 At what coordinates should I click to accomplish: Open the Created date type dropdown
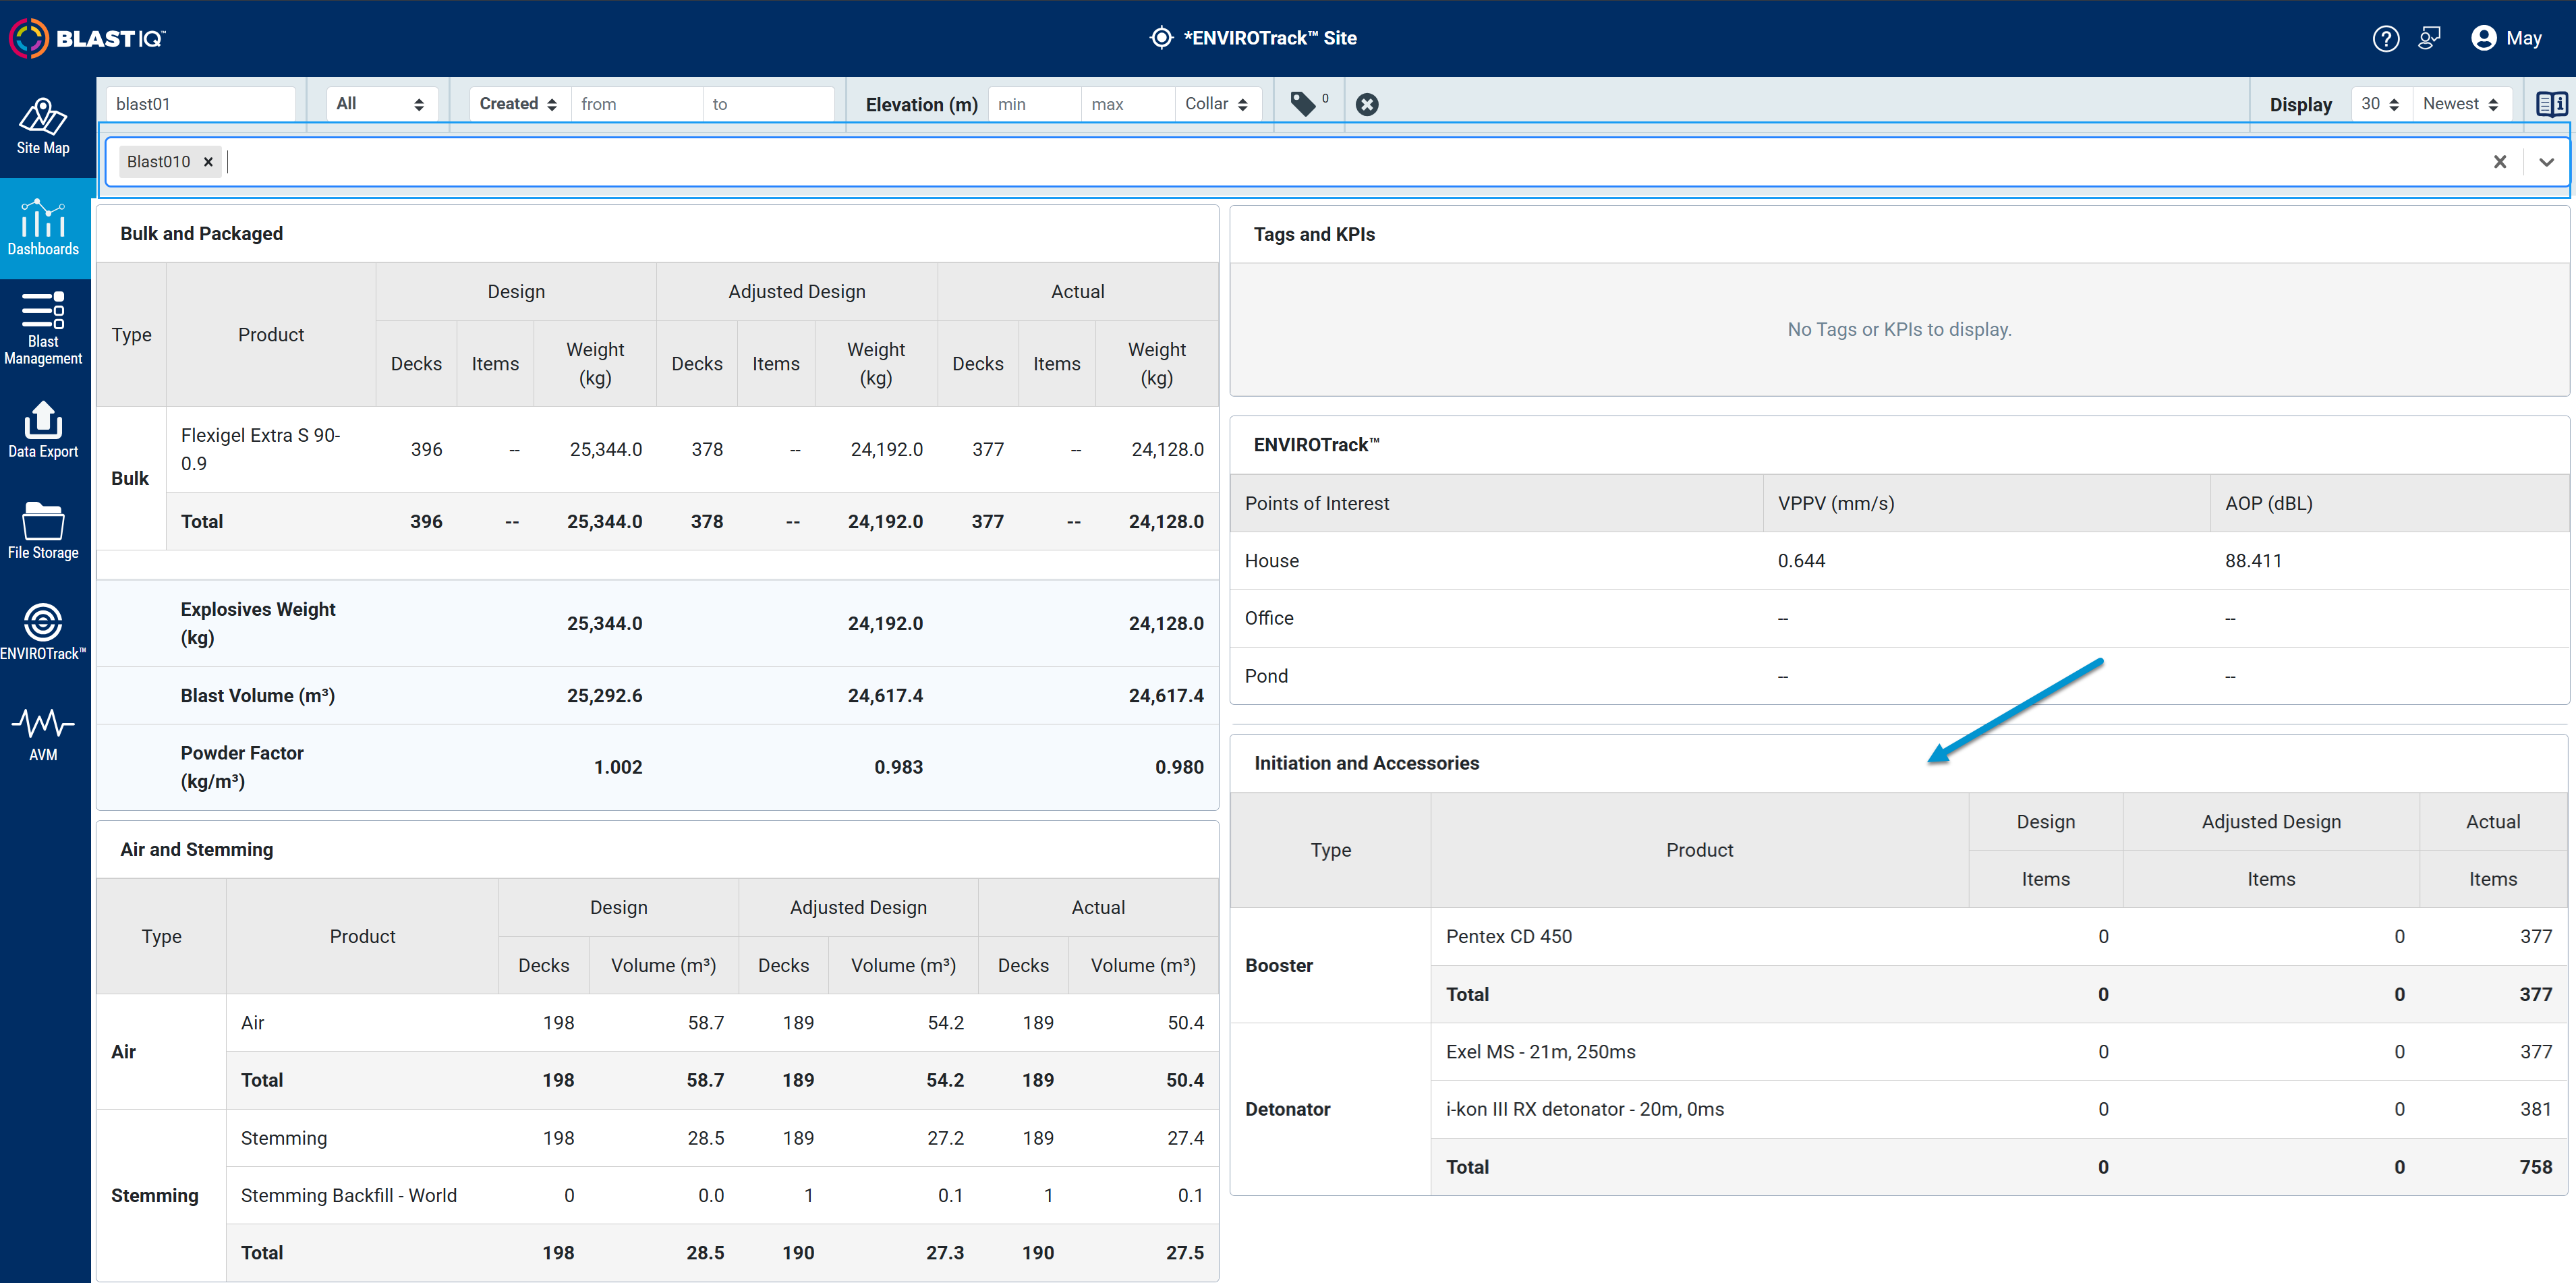519,104
